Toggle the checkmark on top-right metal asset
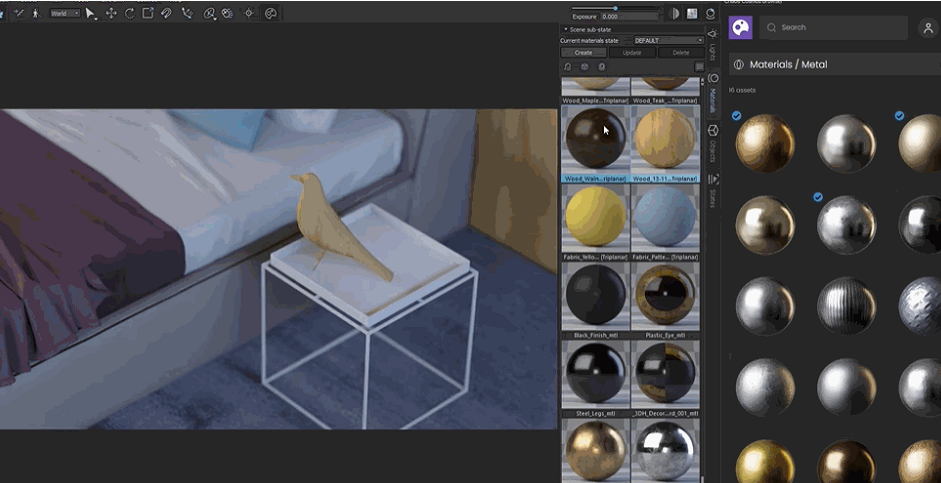 (x=899, y=116)
